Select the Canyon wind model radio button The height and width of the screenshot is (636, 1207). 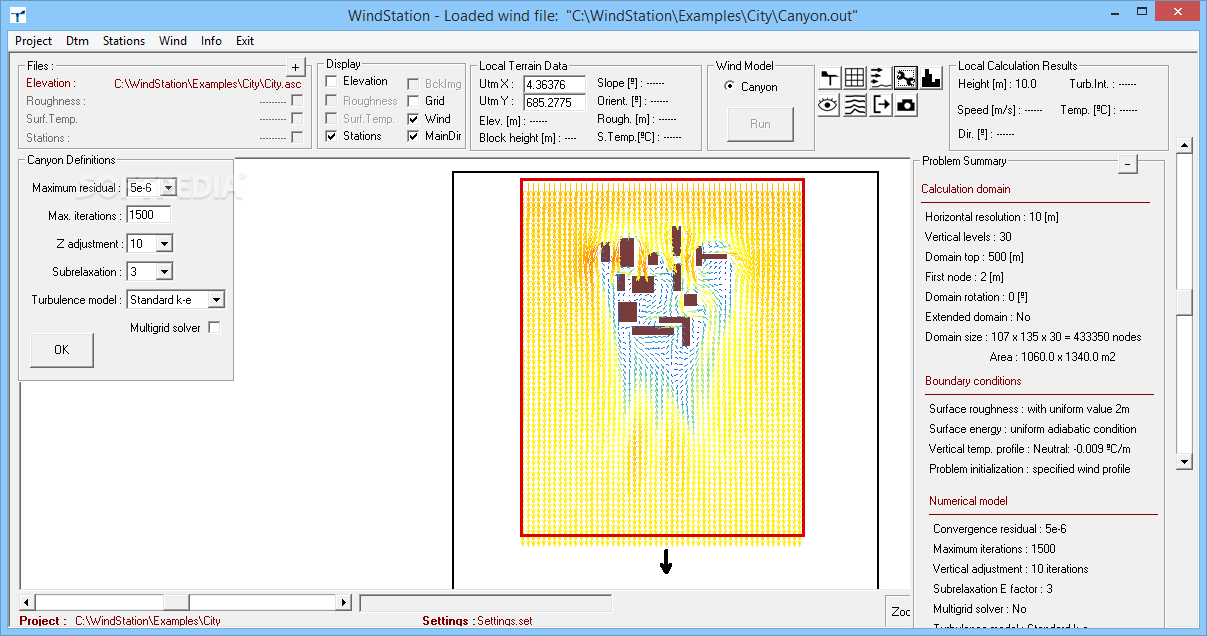tap(730, 87)
